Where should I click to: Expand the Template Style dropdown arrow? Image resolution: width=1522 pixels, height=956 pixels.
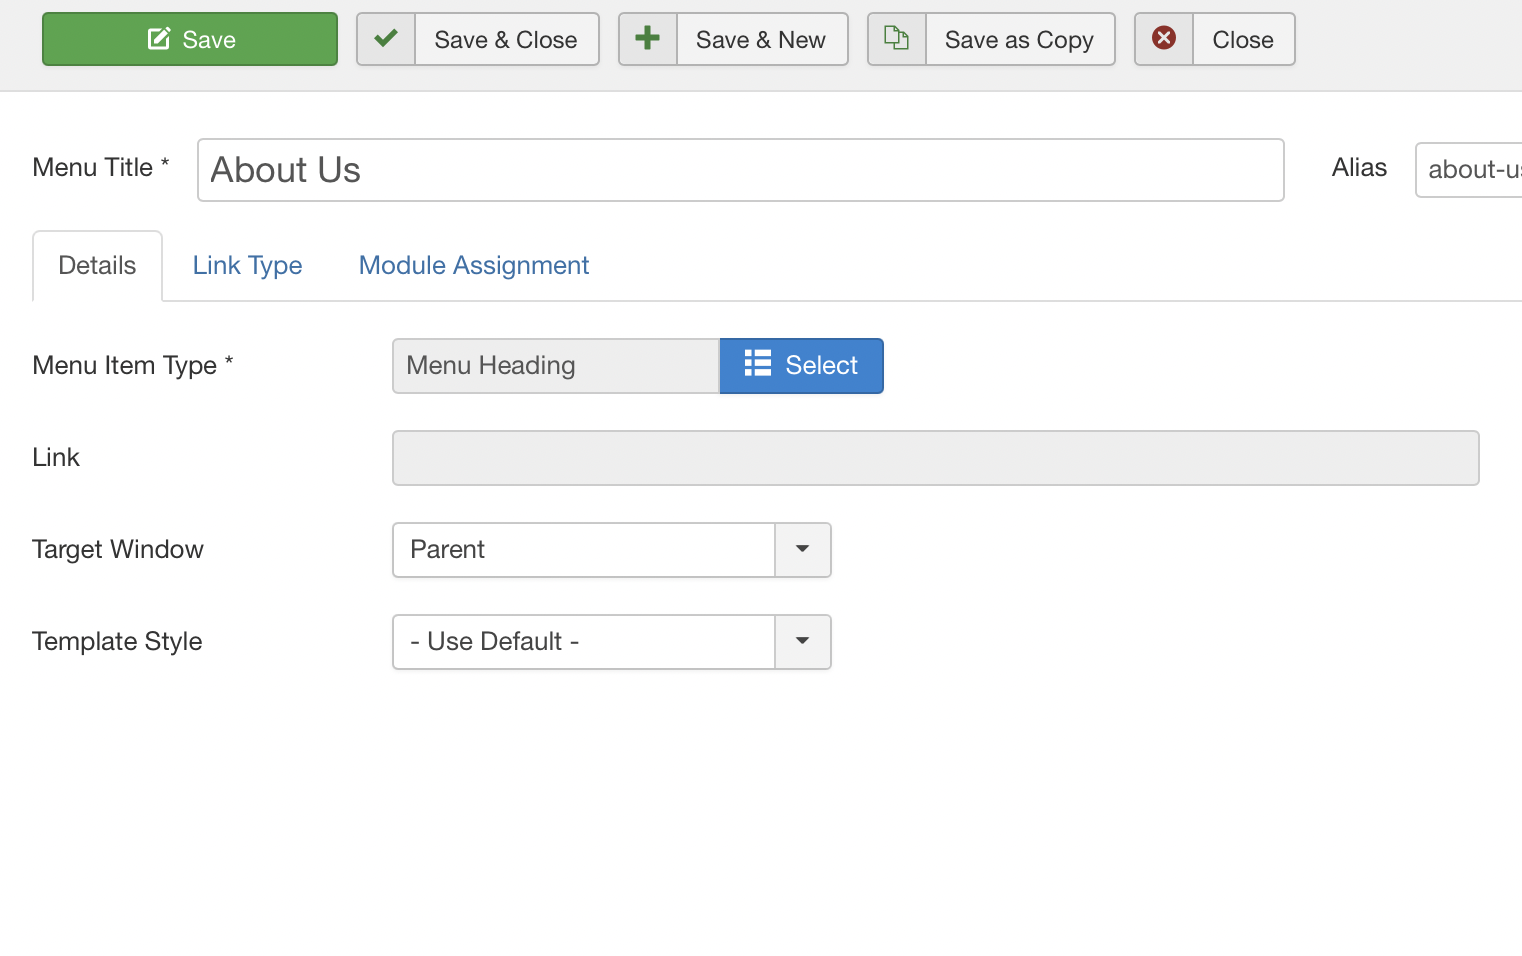(x=802, y=641)
